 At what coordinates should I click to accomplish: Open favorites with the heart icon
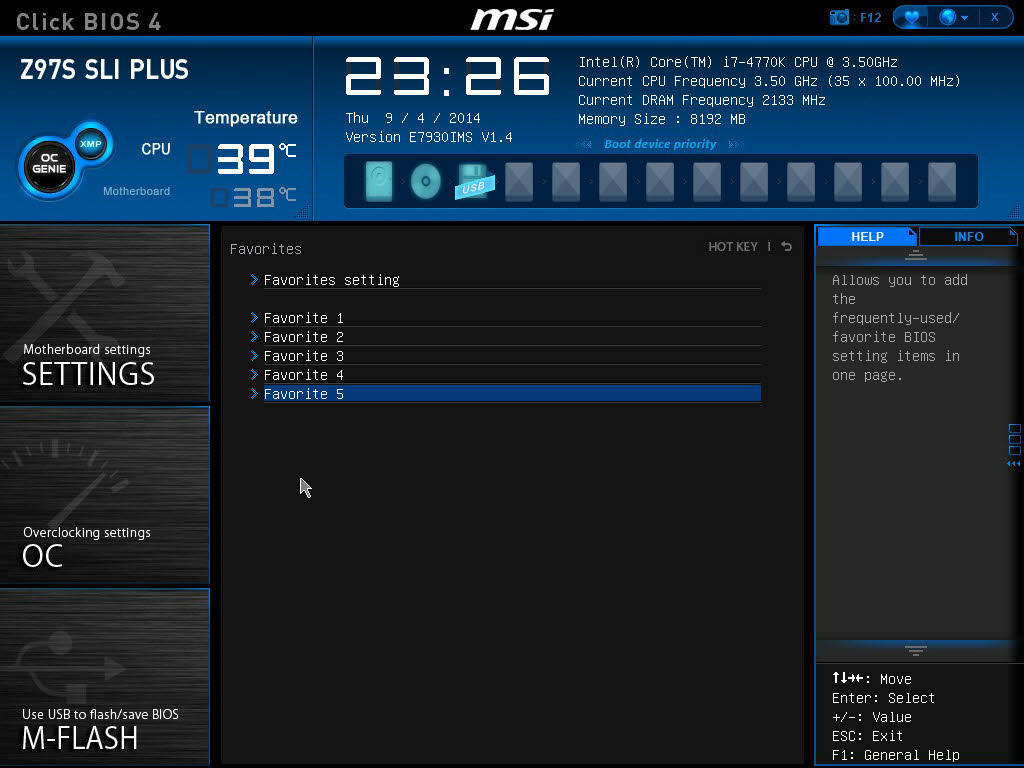pyautogui.click(x=911, y=17)
